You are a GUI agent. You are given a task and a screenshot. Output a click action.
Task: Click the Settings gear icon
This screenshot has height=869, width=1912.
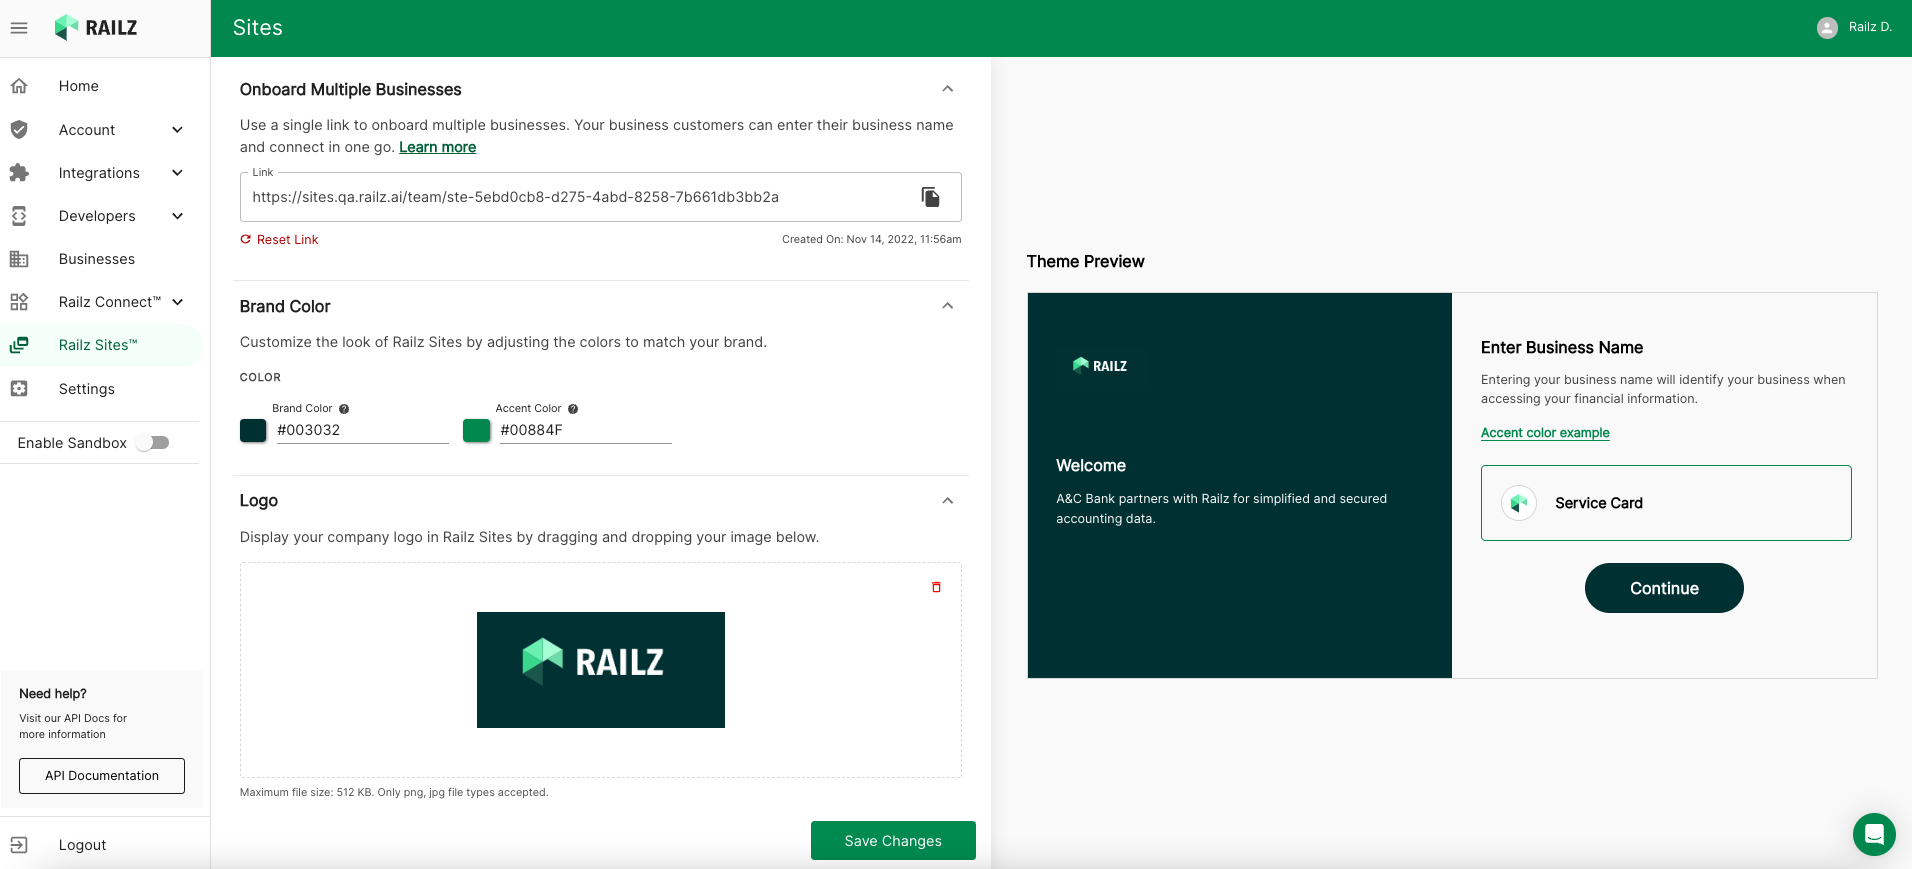coord(19,389)
